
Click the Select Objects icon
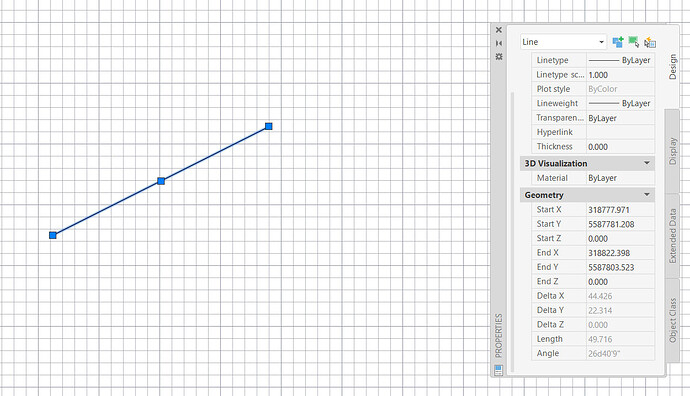[x=634, y=42]
